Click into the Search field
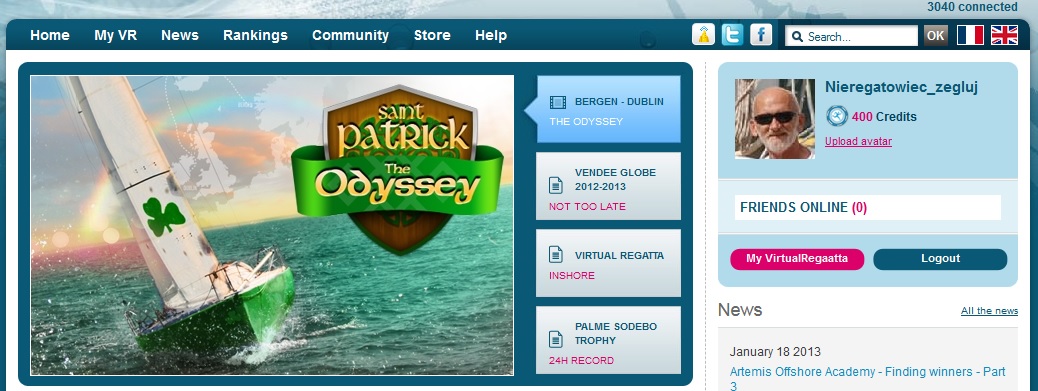 851,36
